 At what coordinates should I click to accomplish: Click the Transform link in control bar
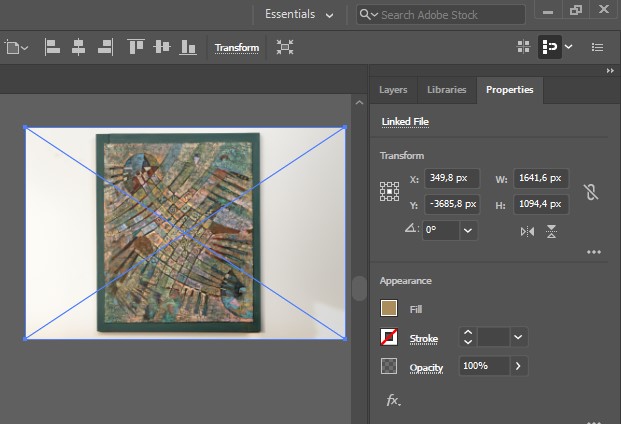point(237,48)
